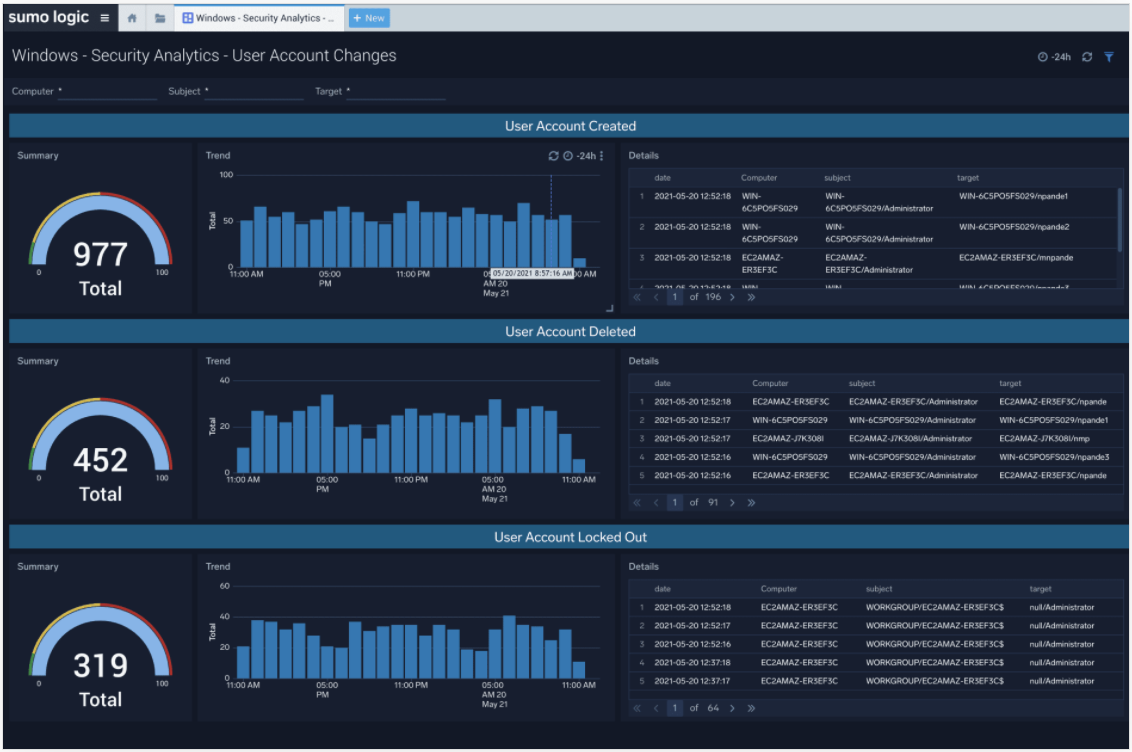Go to next page in Locked Out Details
Image resolution: width=1132 pixels, height=752 pixels.
[x=732, y=709]
